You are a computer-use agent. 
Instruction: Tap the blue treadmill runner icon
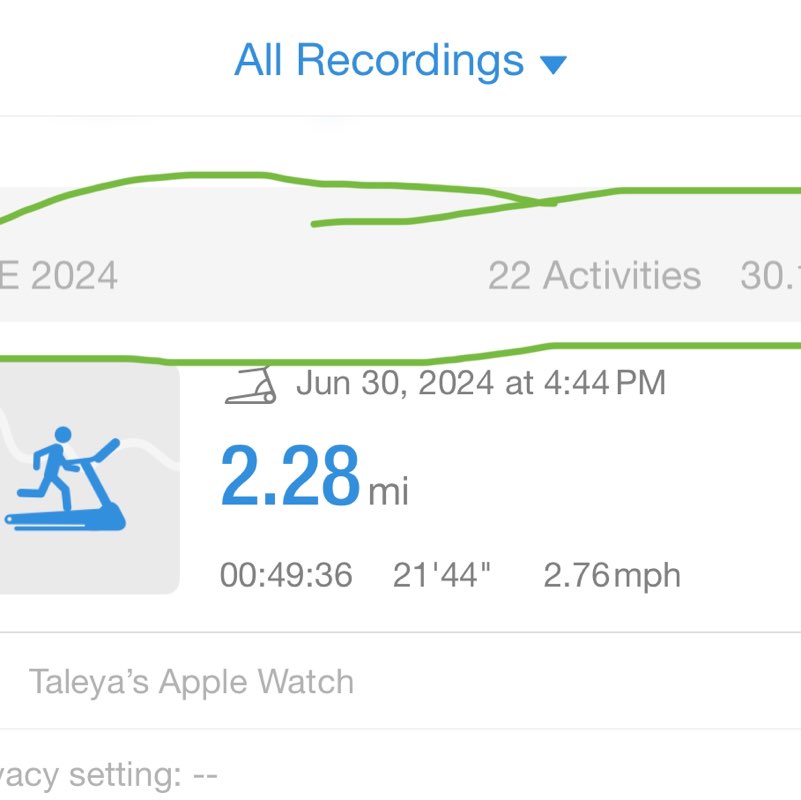(68, 479)
